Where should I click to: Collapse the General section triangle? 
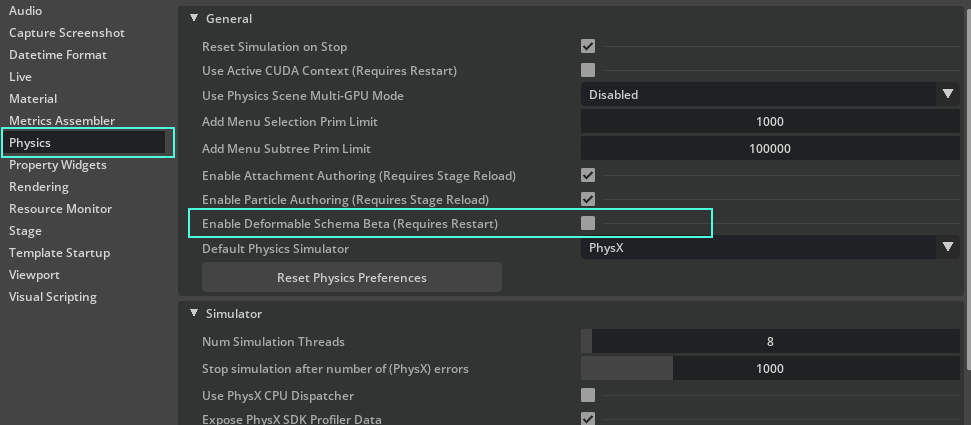point(194,19)
